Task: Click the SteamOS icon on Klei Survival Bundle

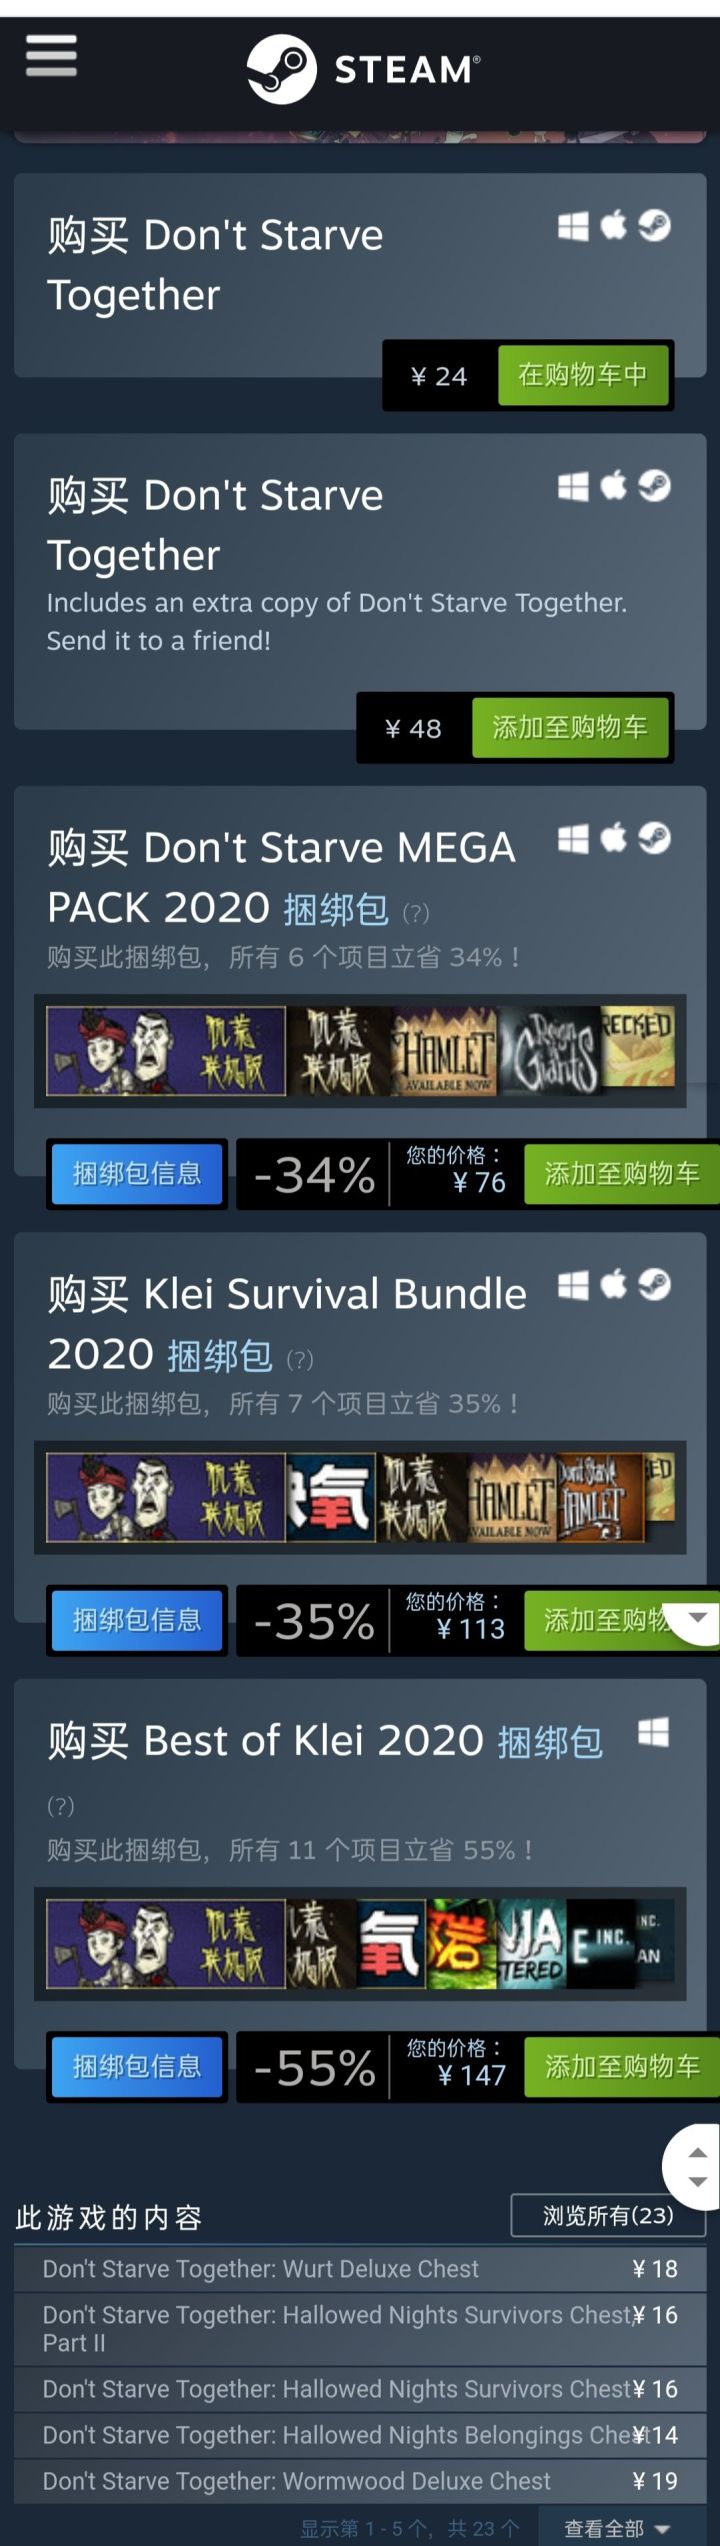Action: [x=655, y=1284]
